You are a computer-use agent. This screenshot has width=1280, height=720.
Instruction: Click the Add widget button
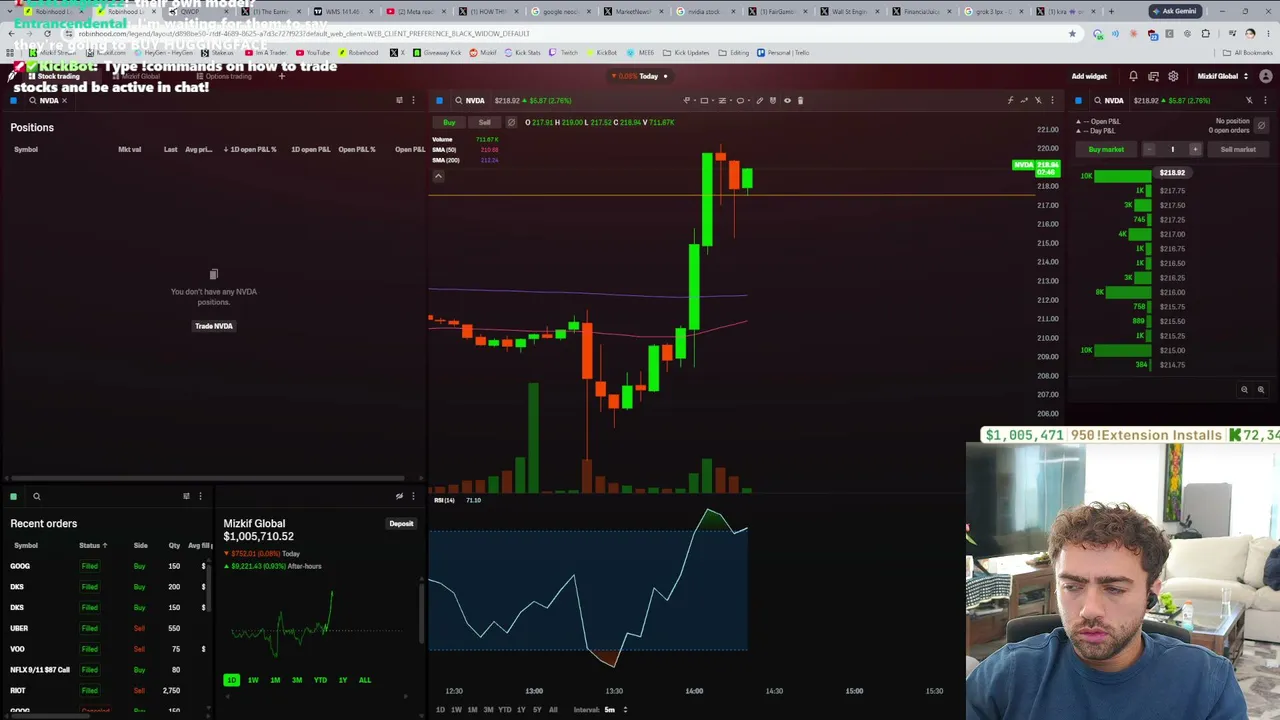pos(1089,76)
